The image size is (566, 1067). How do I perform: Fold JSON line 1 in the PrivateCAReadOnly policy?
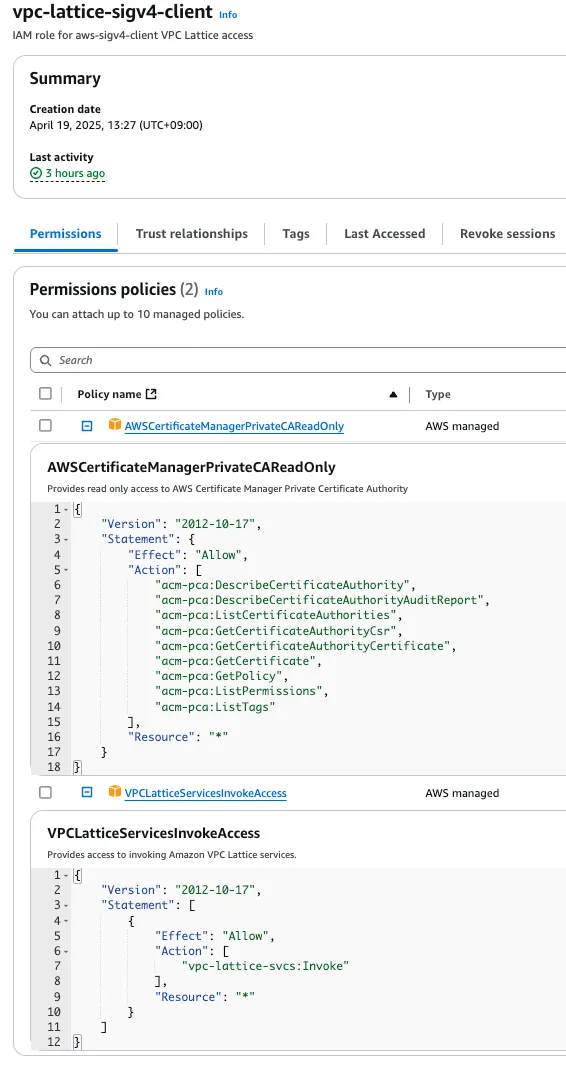click(x=66, y=509)
